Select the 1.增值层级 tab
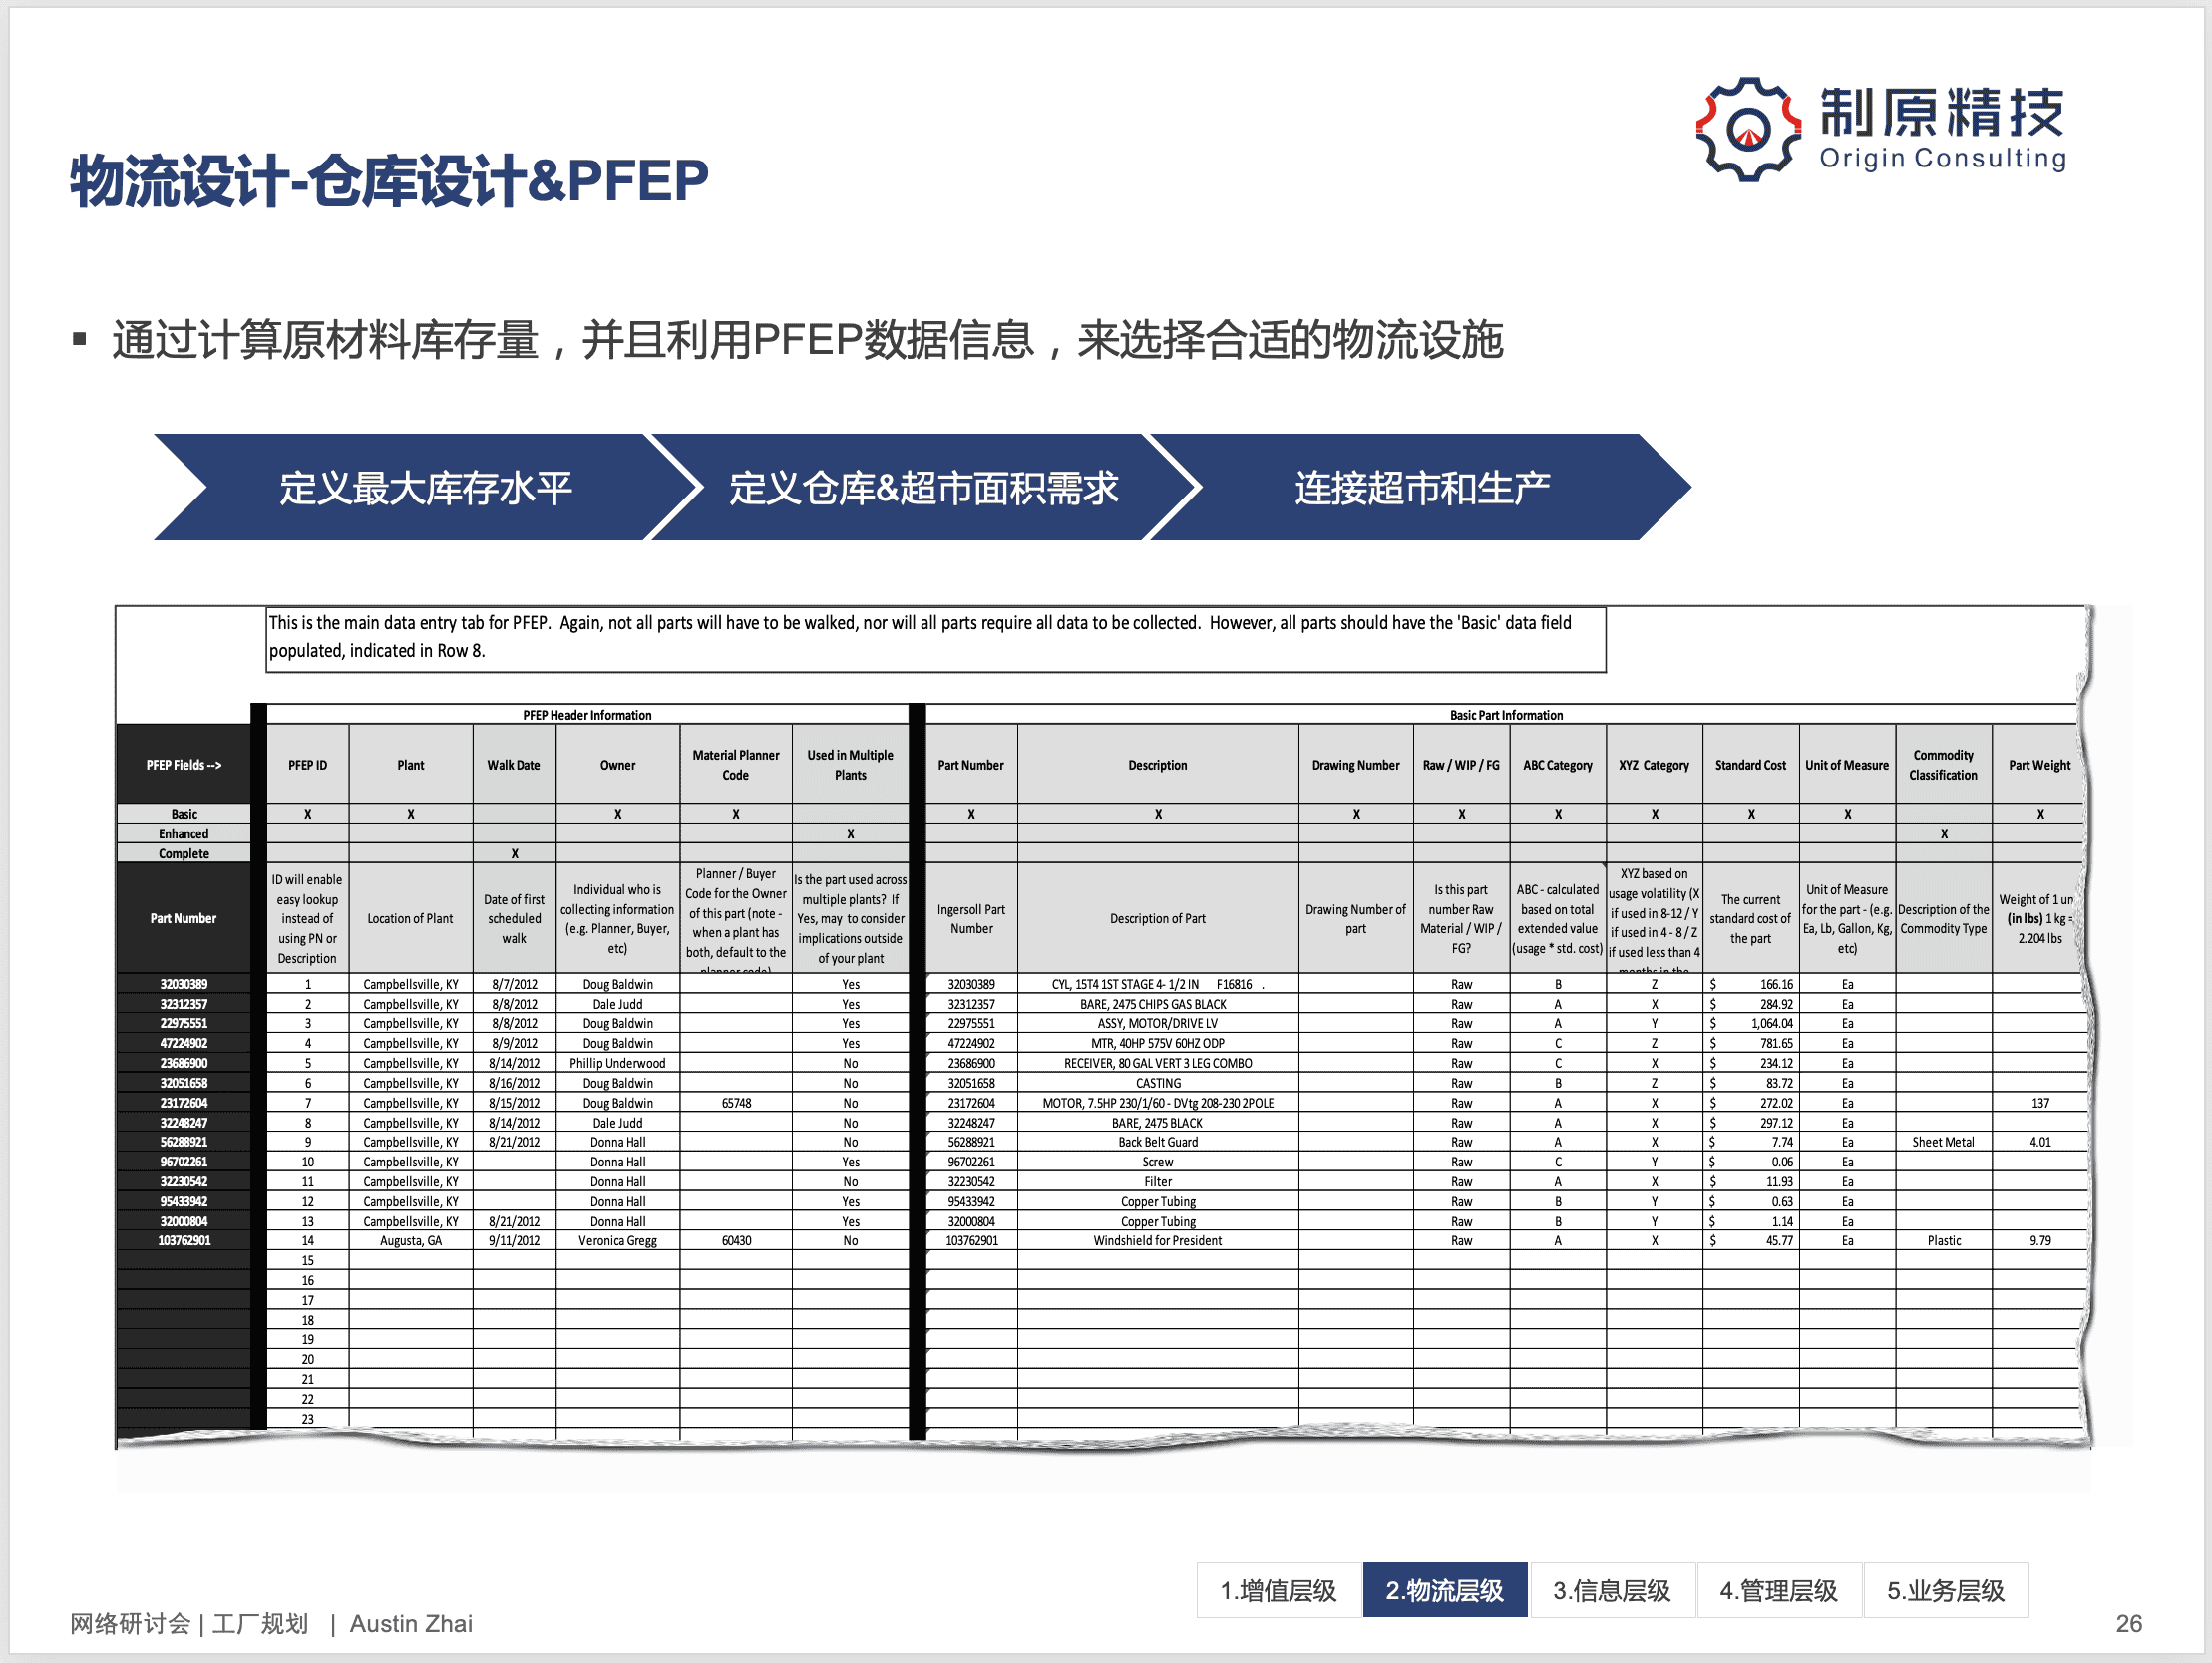This screenshot has width=2212, height=1663. click(x=1278, y=1590)
